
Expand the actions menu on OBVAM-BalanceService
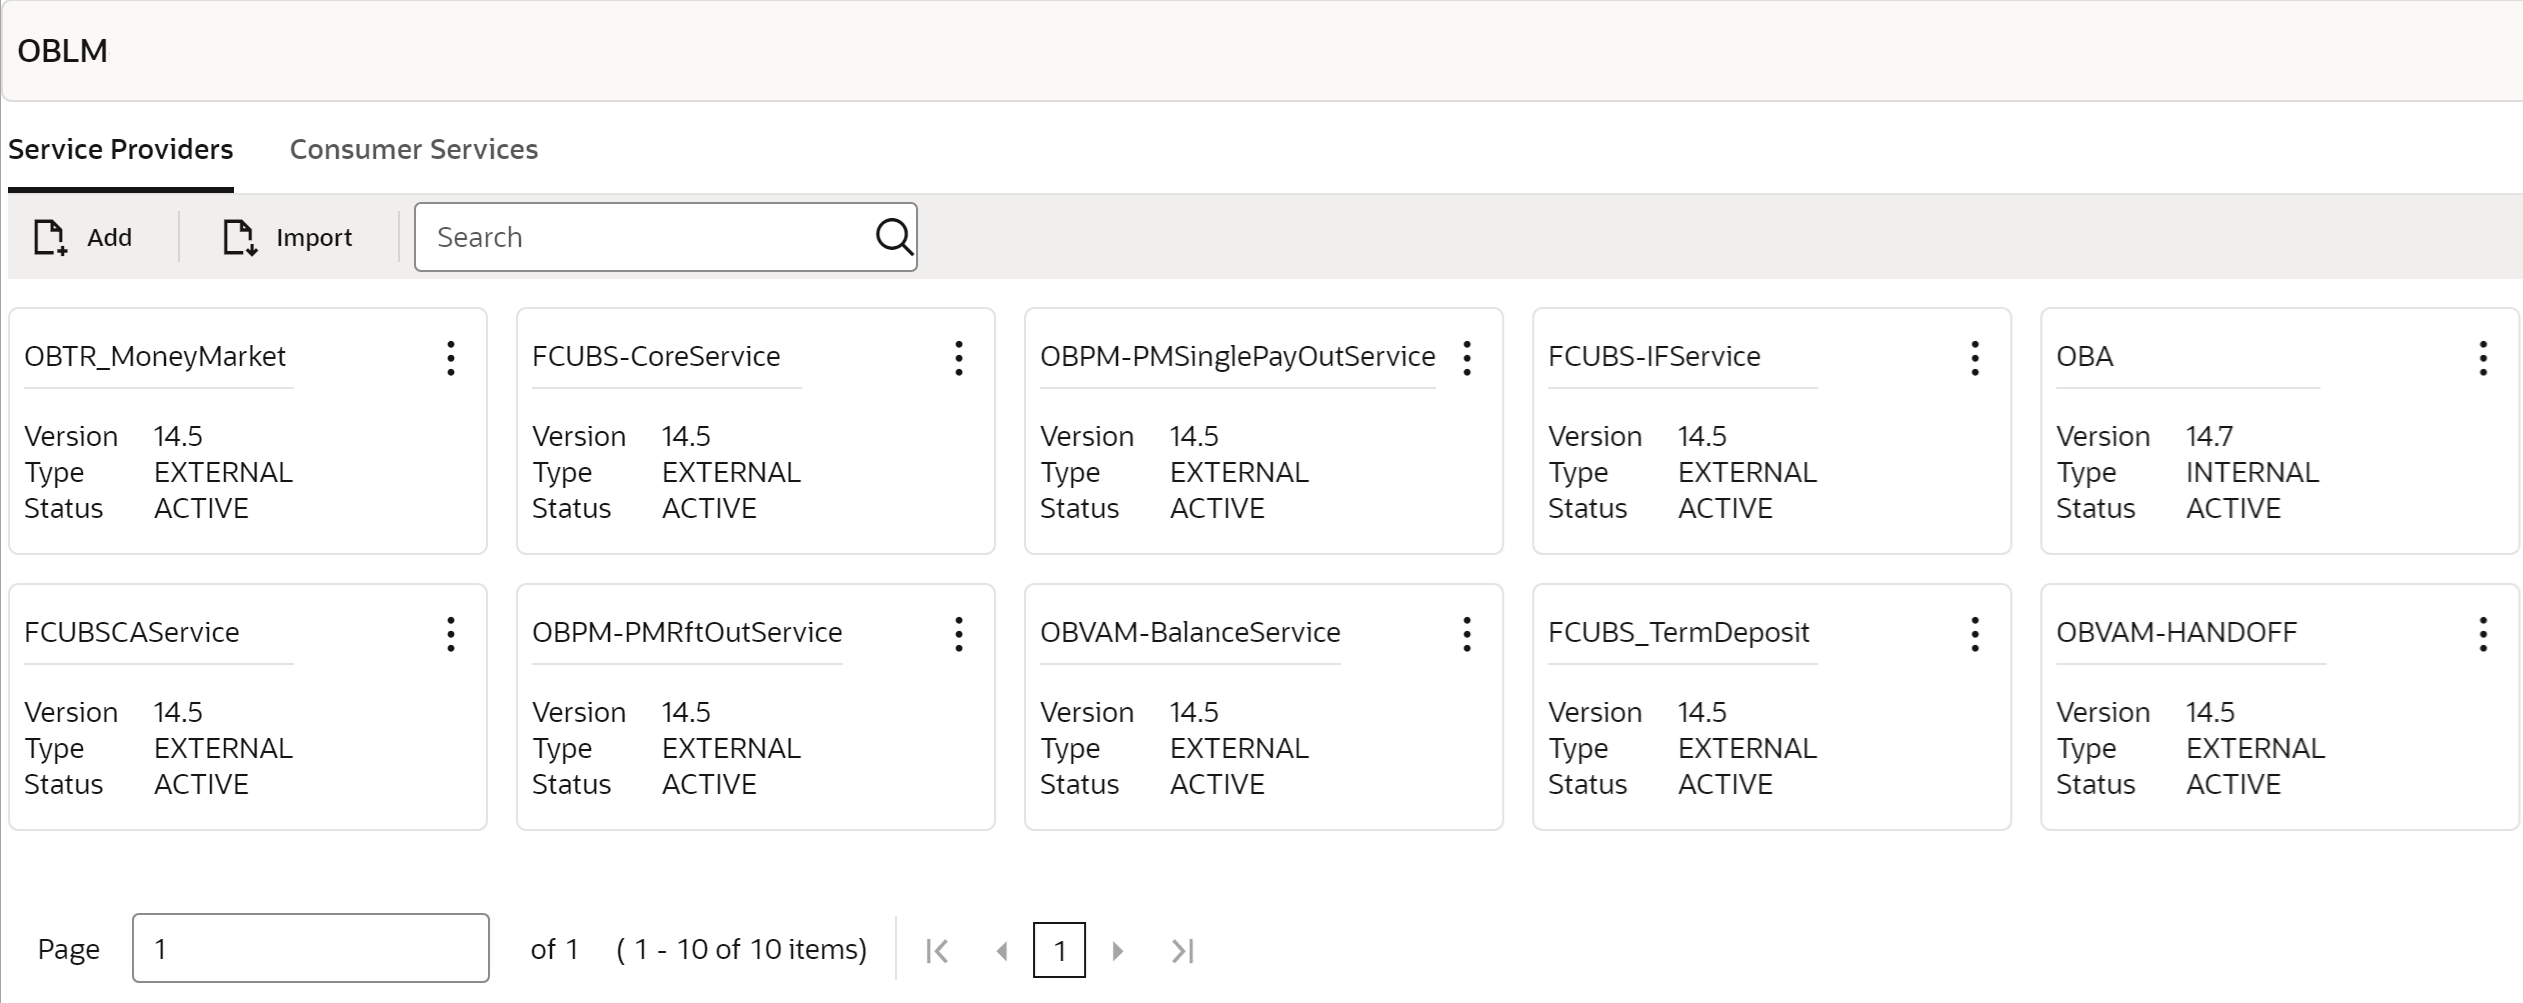click(x=1467, y=634)
